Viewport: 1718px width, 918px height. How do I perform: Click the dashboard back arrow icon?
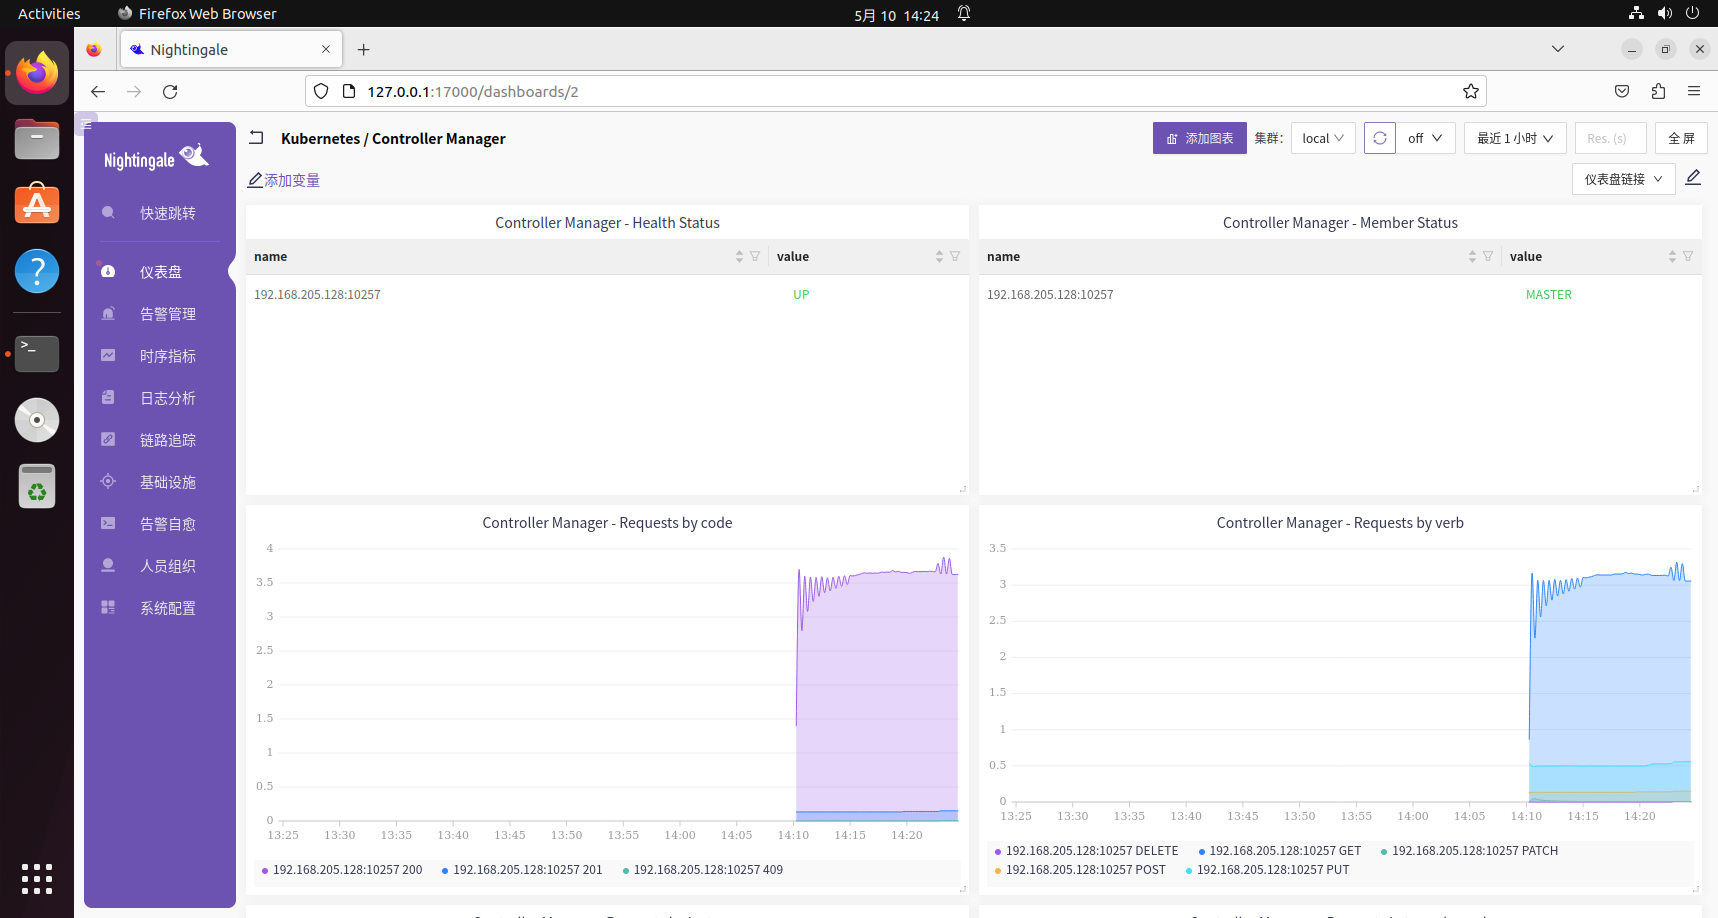256,138
